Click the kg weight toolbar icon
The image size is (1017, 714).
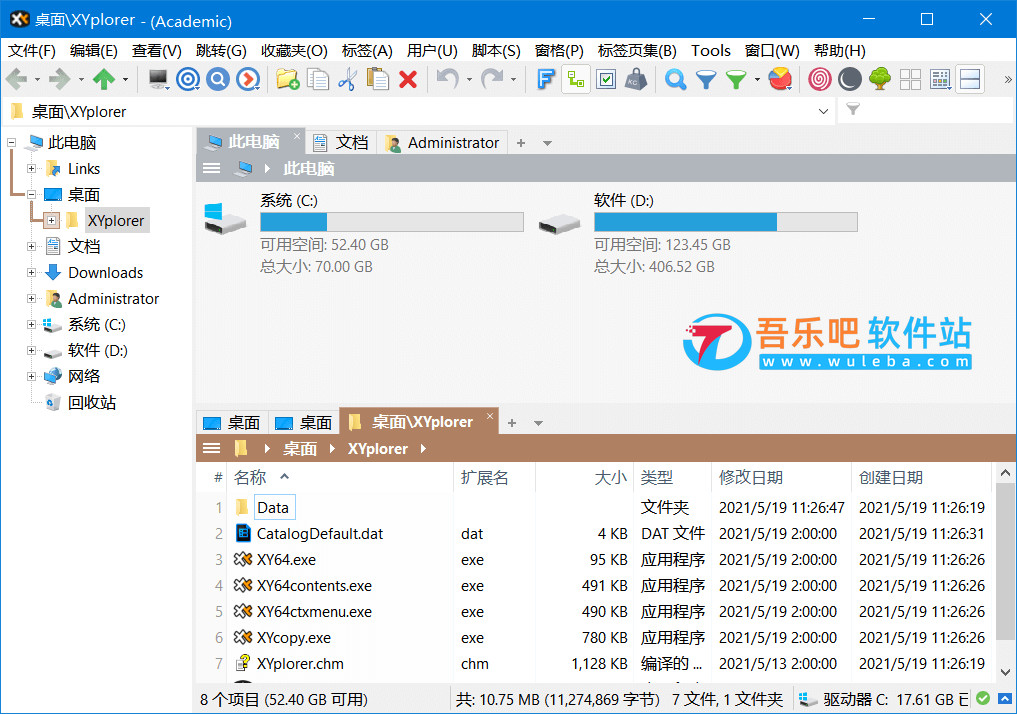click(636, 80)
